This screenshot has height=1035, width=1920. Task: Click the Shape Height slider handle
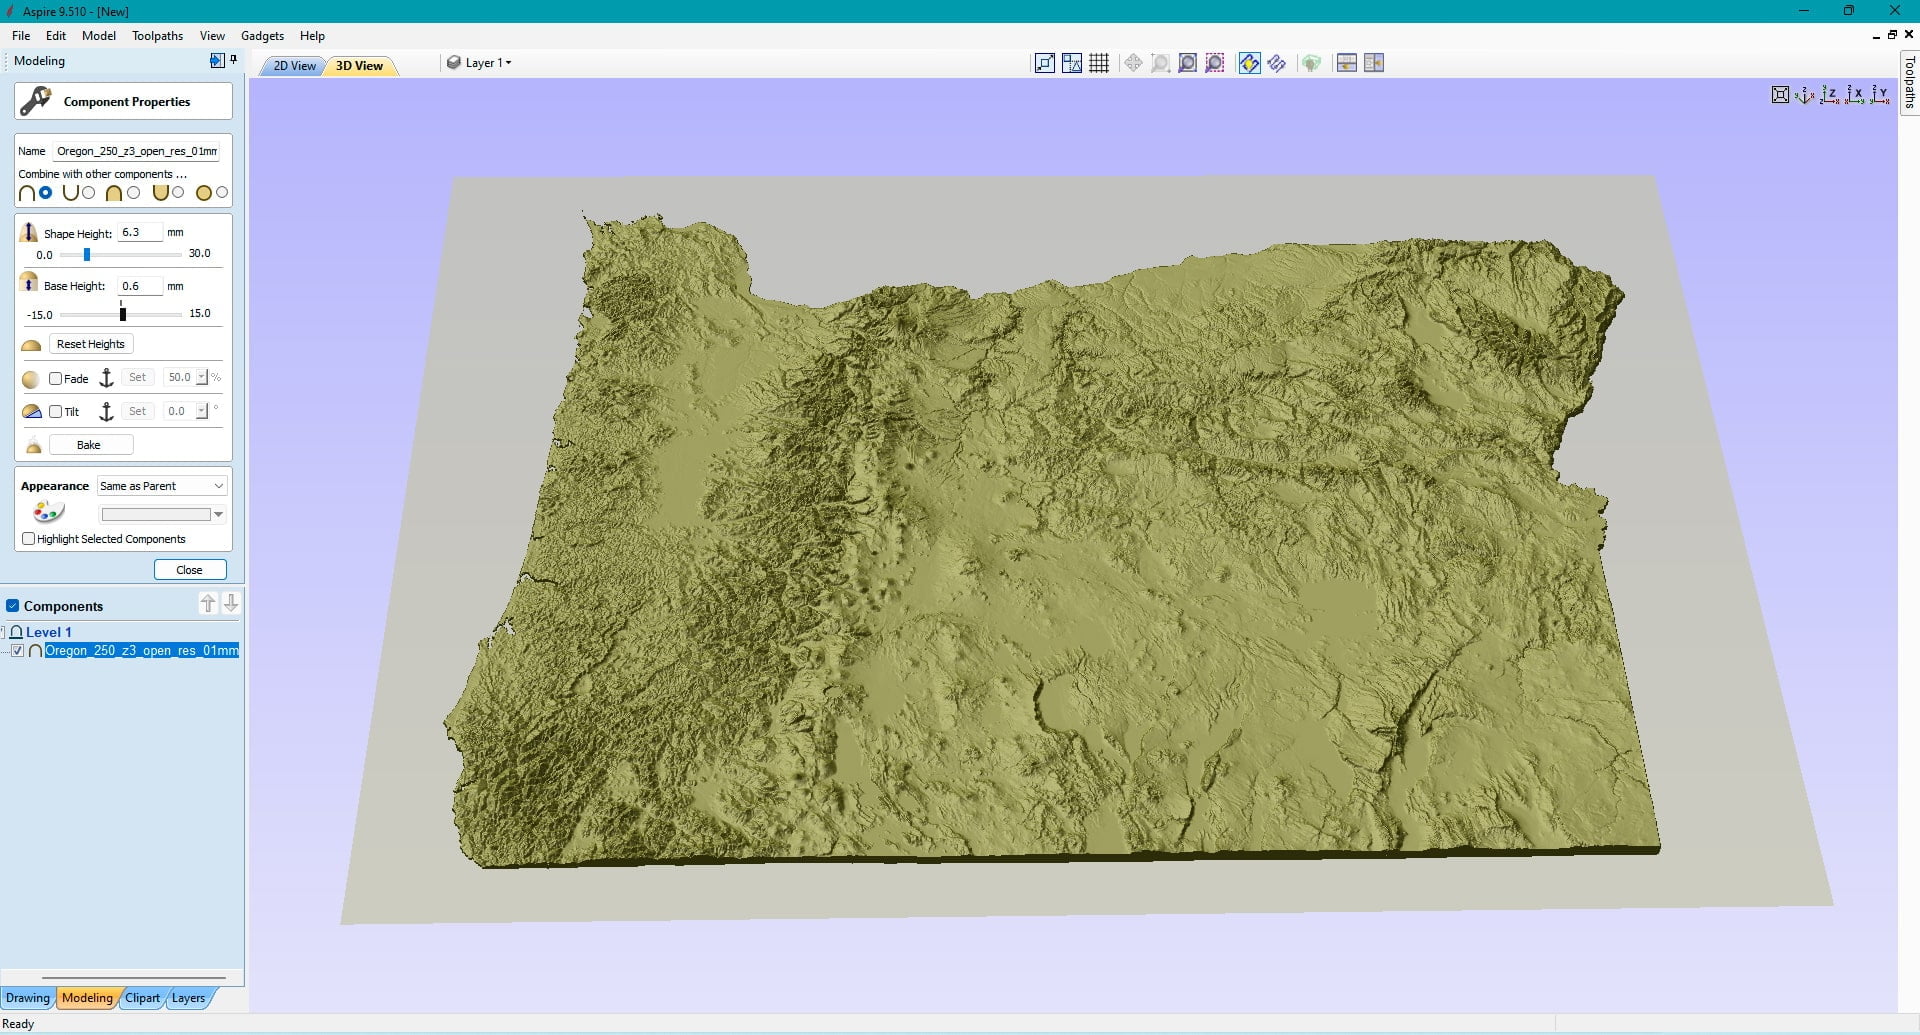click(x=87, y=254)
